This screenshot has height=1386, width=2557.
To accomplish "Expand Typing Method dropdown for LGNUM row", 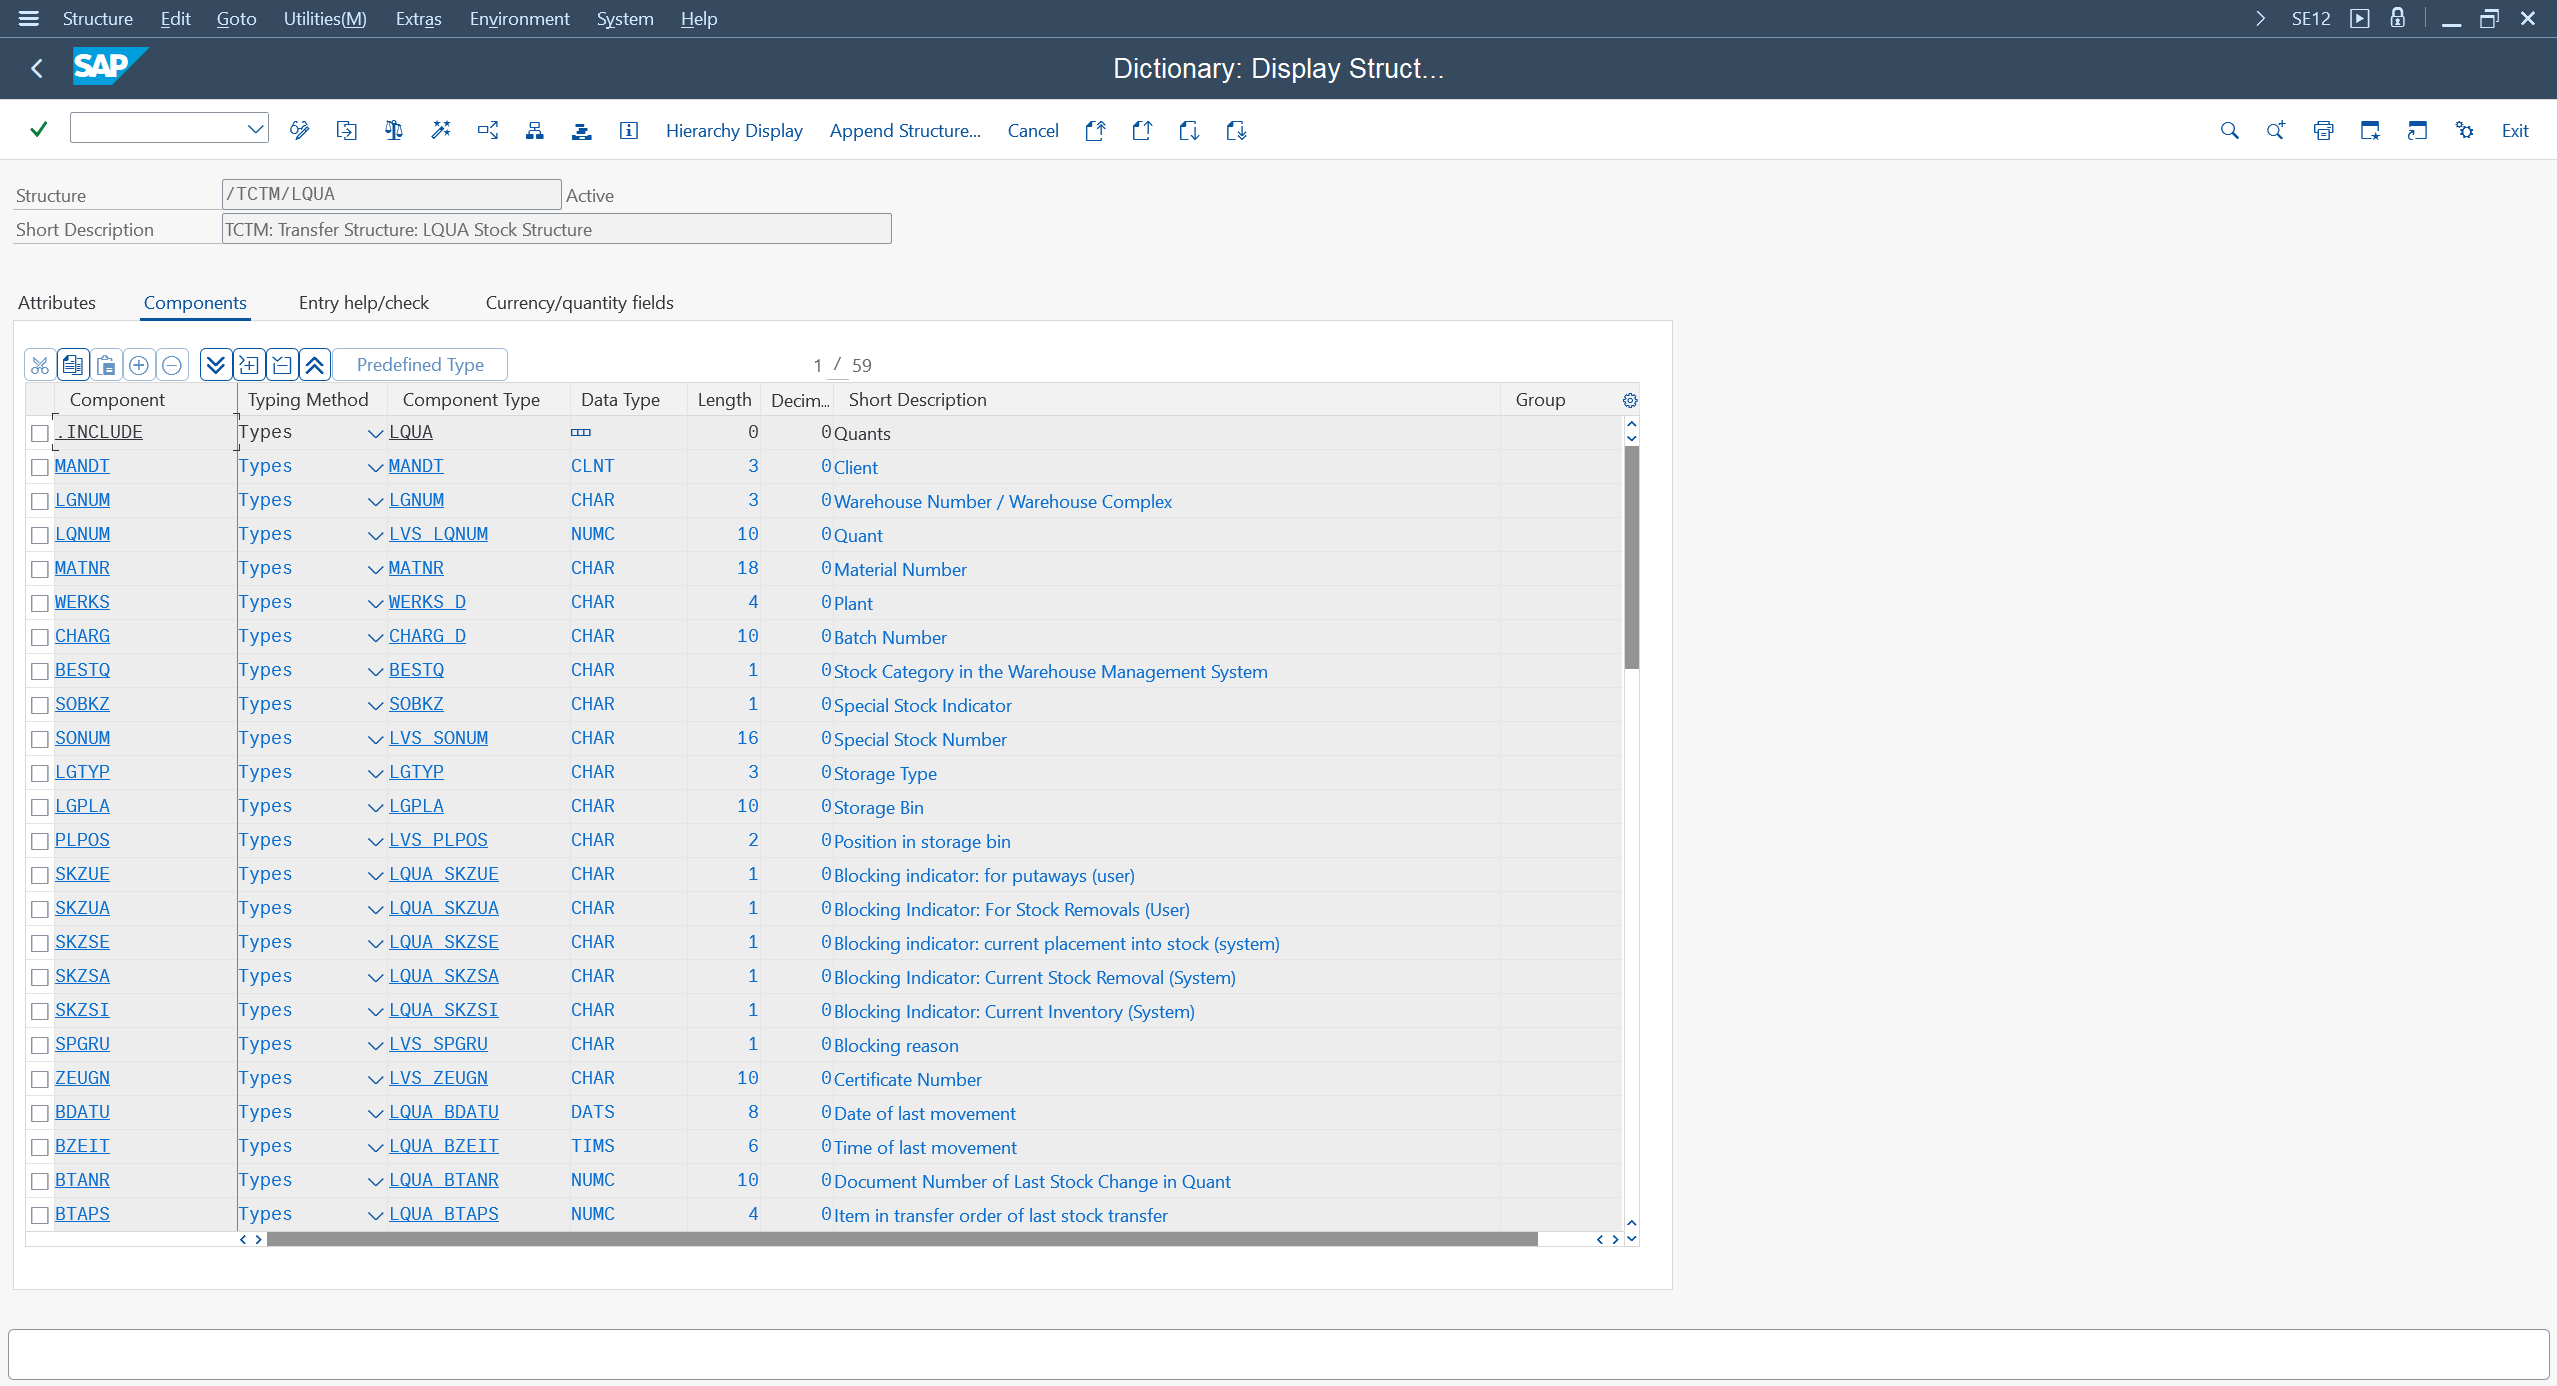I will point(375,501).
